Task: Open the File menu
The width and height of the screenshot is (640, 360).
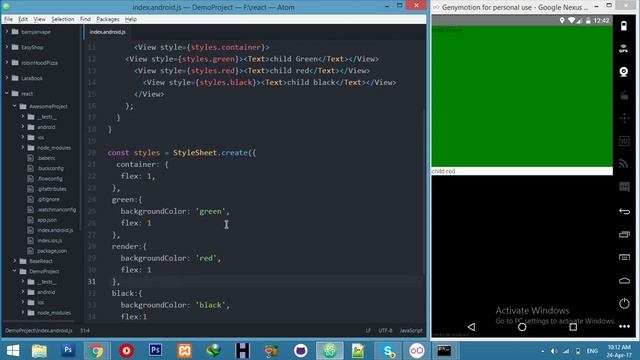Action: click(8, 19)
